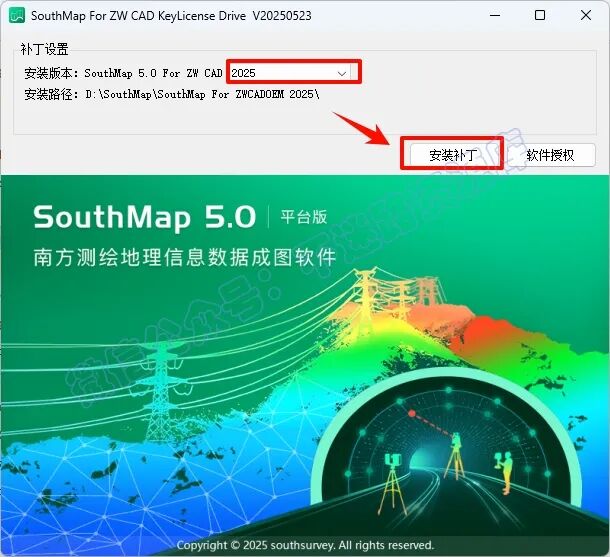This screenshot has height=557, width=610.
Task: Minimize the KeyLicense Drive window
Action: tap(495, 16)
